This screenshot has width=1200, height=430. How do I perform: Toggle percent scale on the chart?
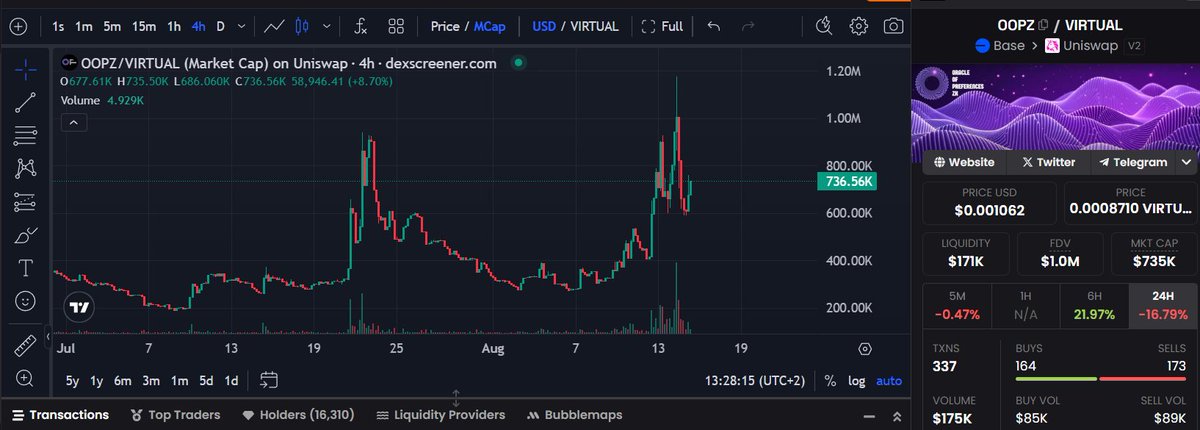830,380
